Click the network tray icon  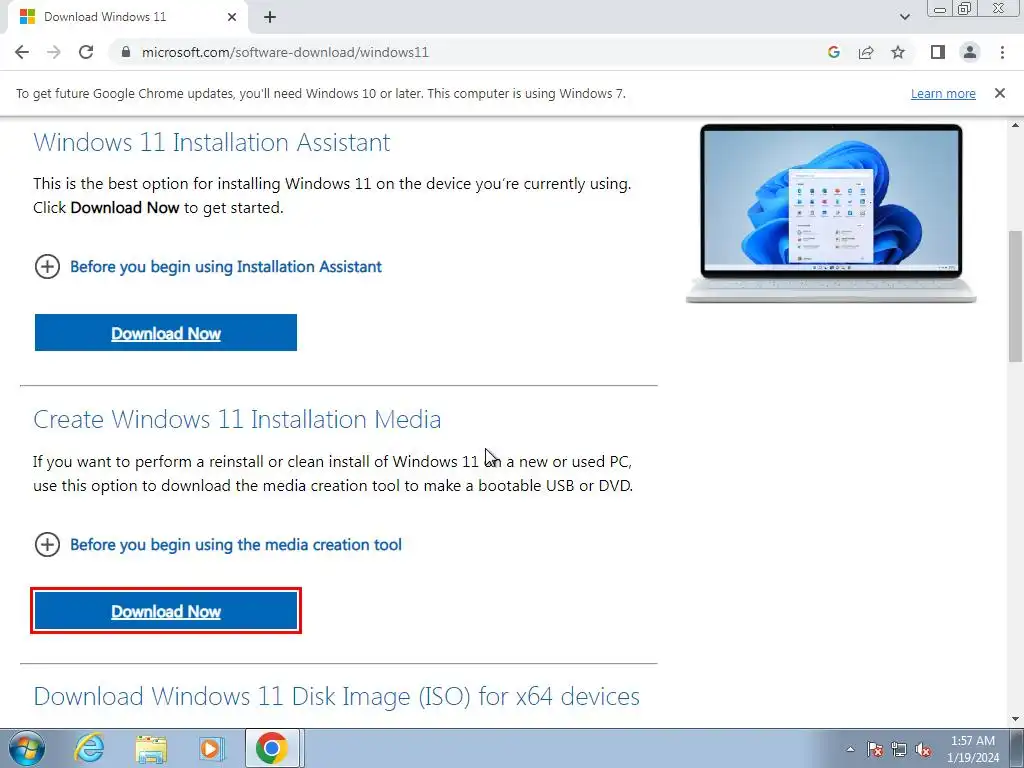(899, 749)
